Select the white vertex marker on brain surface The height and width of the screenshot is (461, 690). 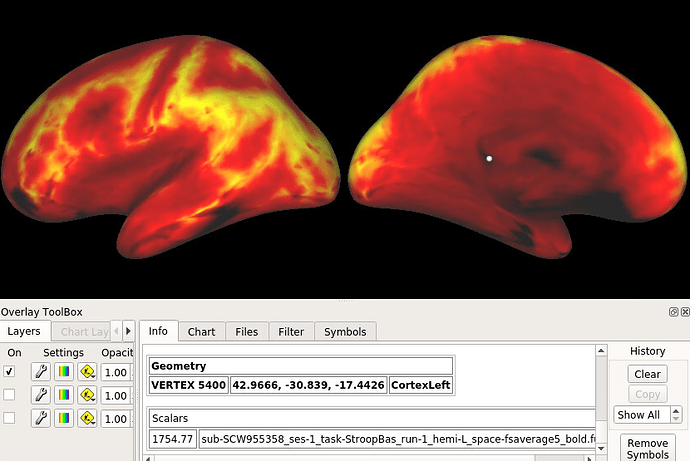489,158
